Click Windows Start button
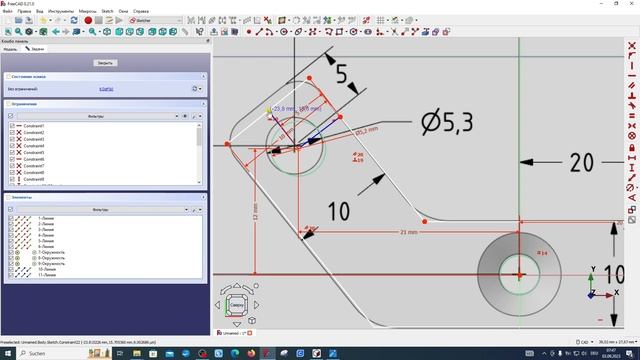The height and width of the screenshot is (360, 640). tap(7, 353)
